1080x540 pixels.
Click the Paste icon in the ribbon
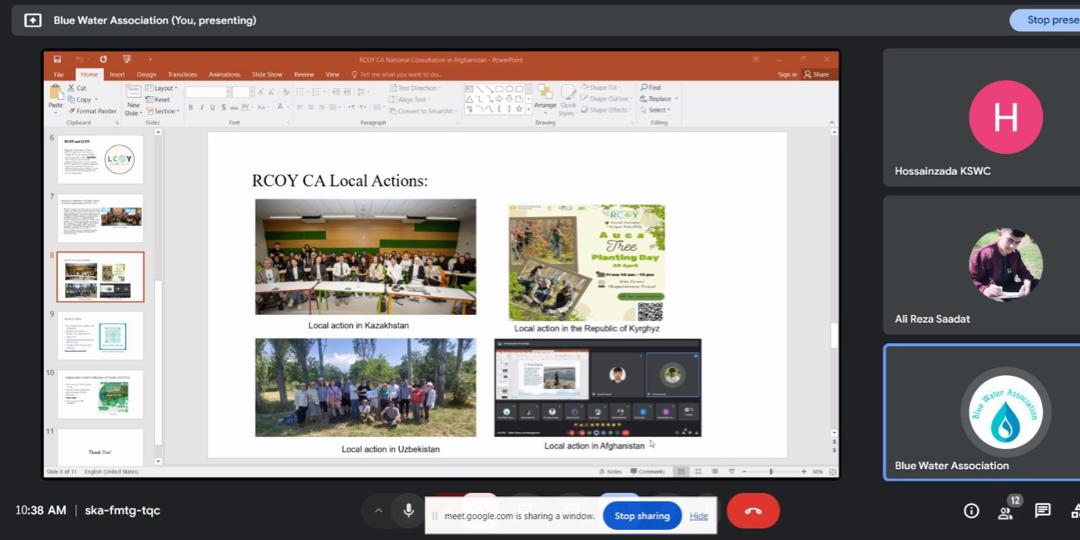55,95
